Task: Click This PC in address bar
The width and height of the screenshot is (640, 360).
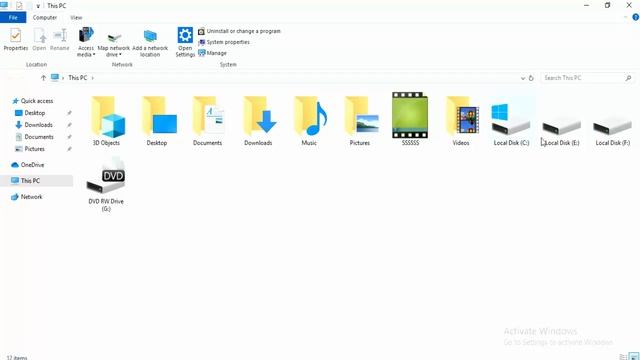Action: coord(78,78)
